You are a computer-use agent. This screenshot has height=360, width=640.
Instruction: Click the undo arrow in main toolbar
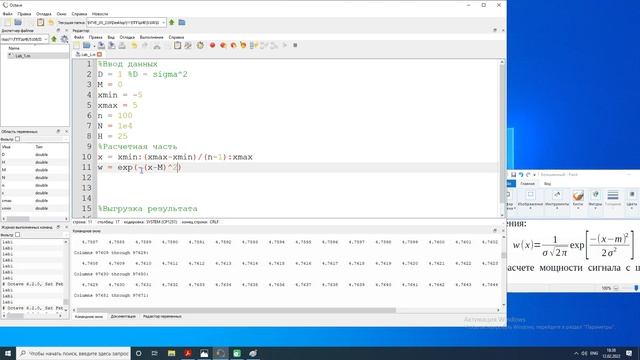coord(51,22)
